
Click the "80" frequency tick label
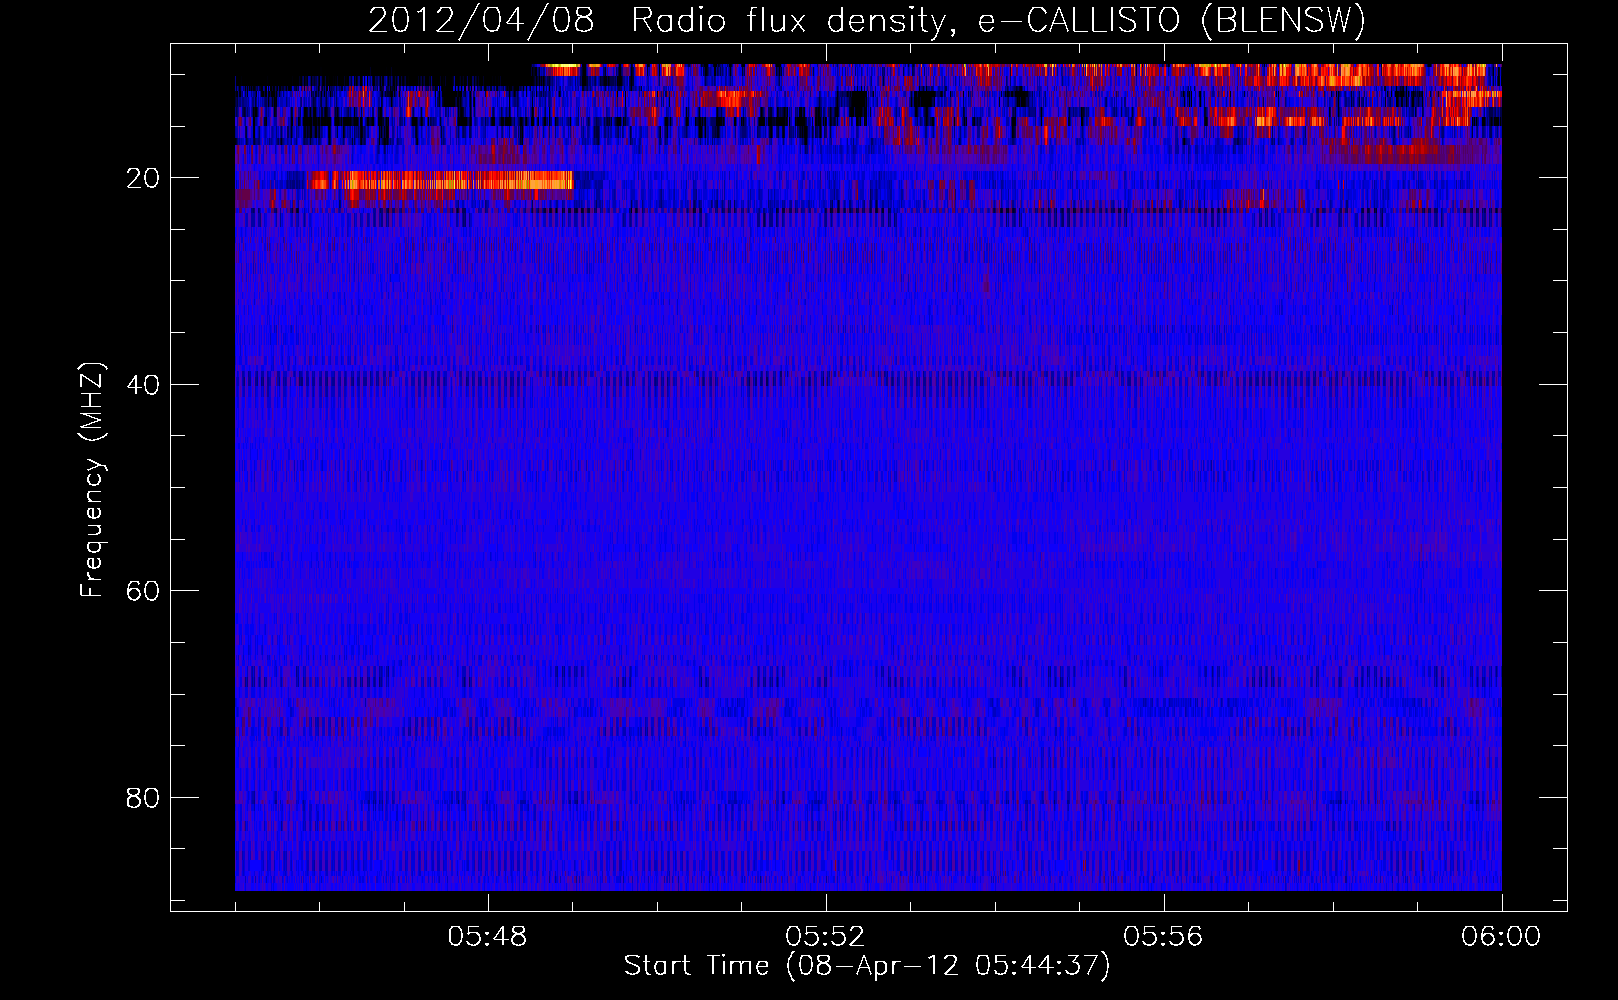(143, 798)
